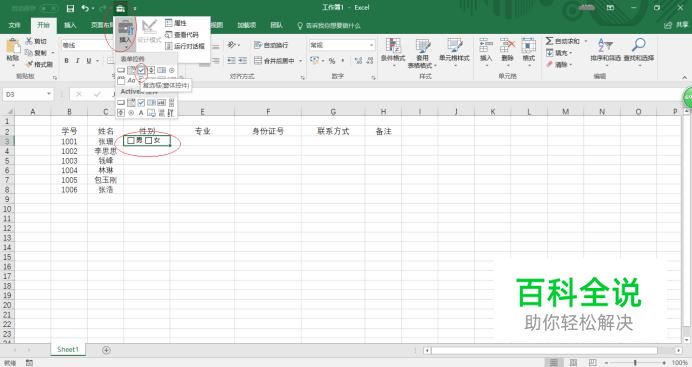Screen dimensions: 692x367
Task: Insert the form control checkbox
Action: click(141, 70)
